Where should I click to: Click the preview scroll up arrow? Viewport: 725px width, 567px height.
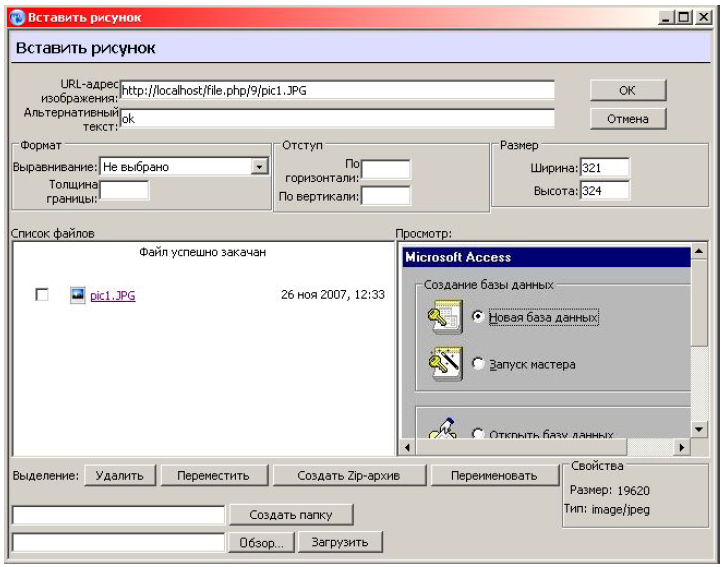(x=699, y=251)
